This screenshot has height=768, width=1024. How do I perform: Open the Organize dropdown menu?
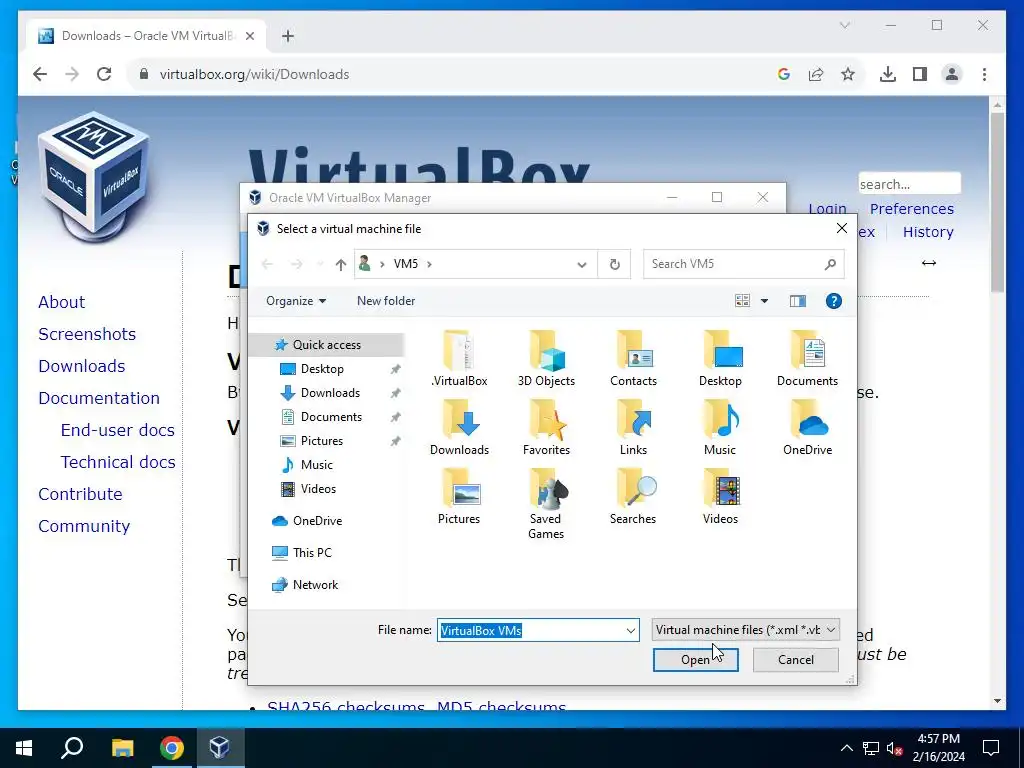pos(296,301)
